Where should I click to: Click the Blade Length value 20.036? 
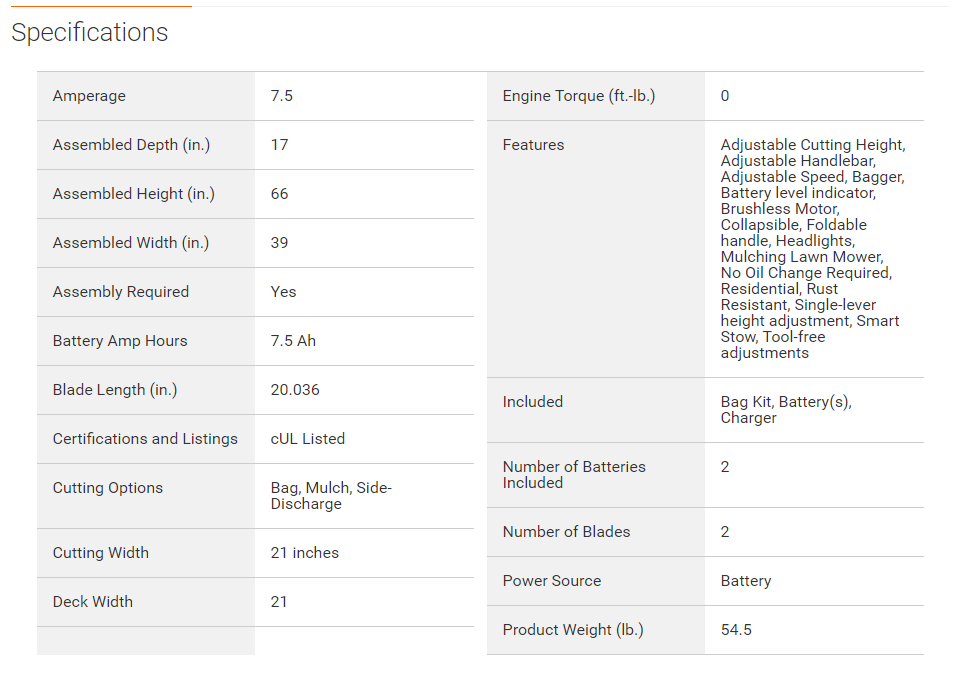click(295, 390)
